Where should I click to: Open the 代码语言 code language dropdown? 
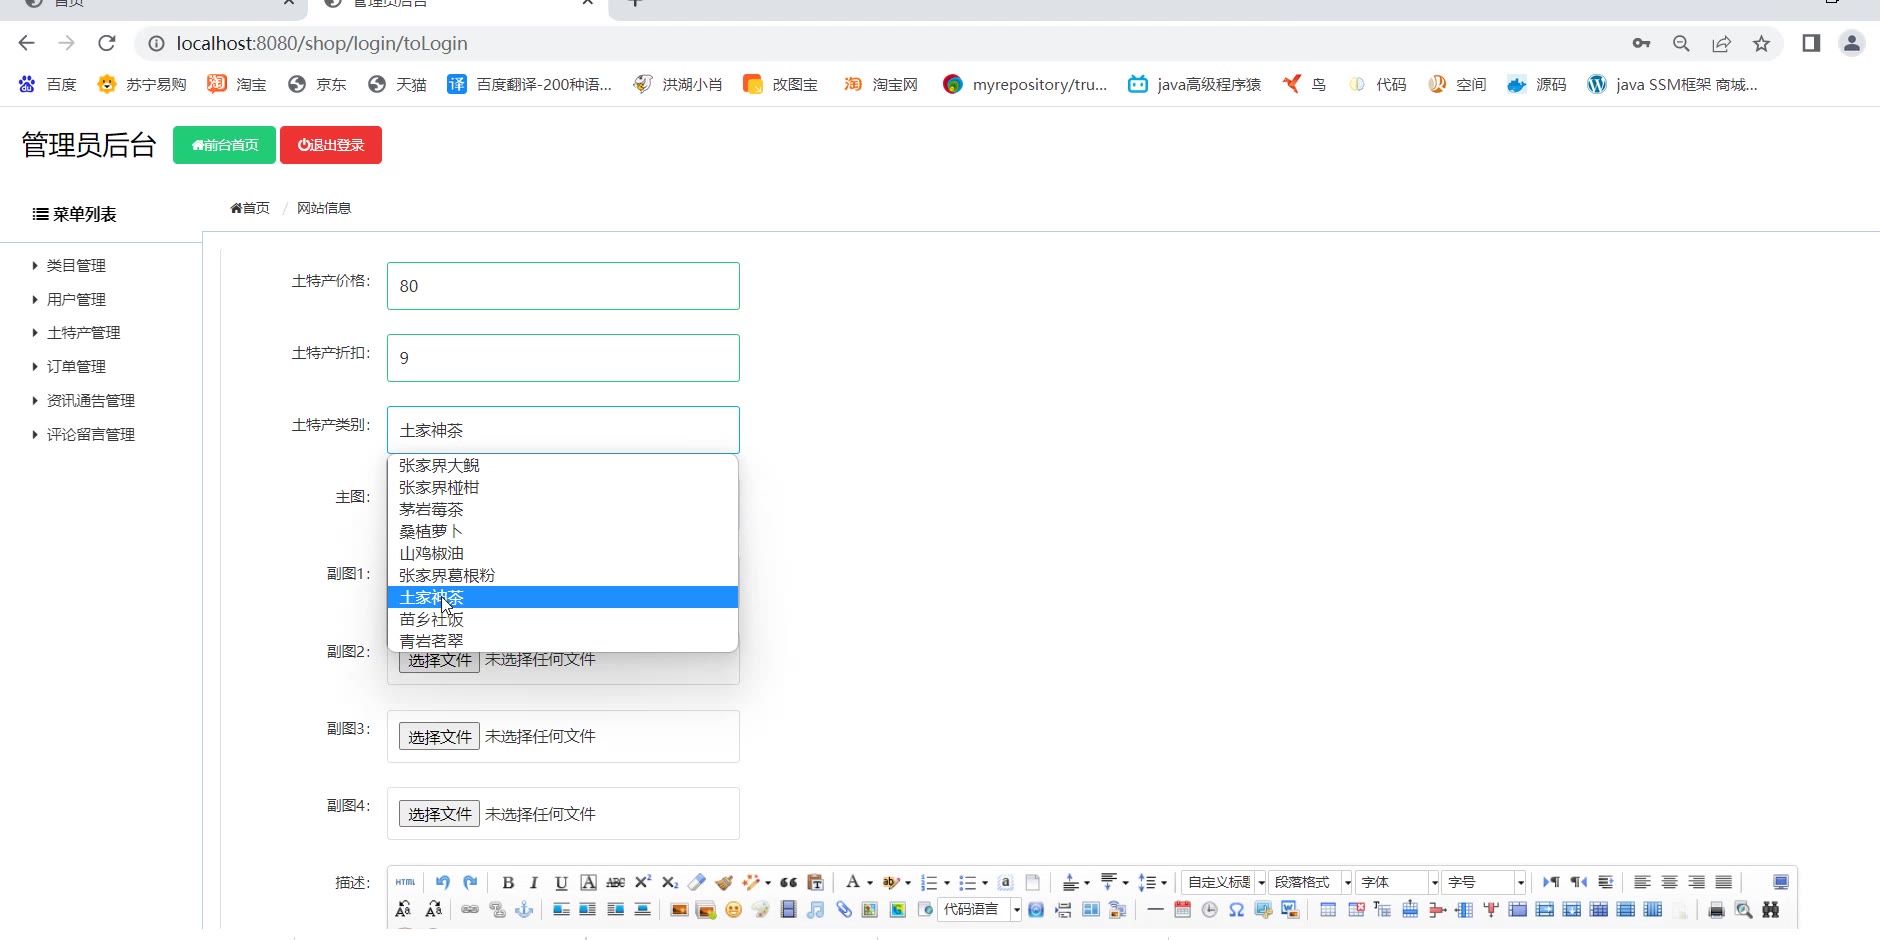980,910
